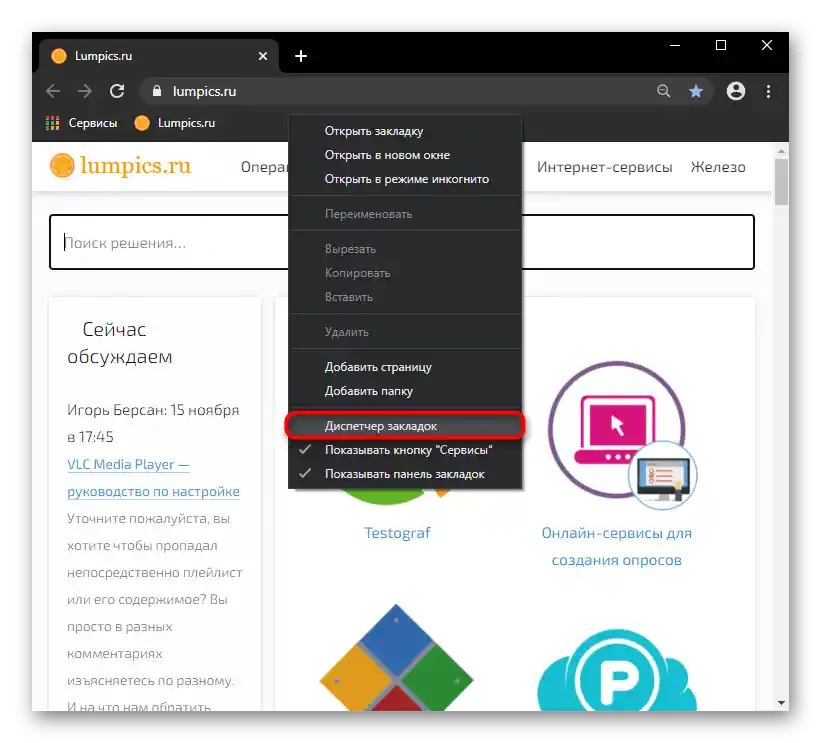
Task: Open VLC Media Player руководство по настройке link
Action: coord(153,478)
